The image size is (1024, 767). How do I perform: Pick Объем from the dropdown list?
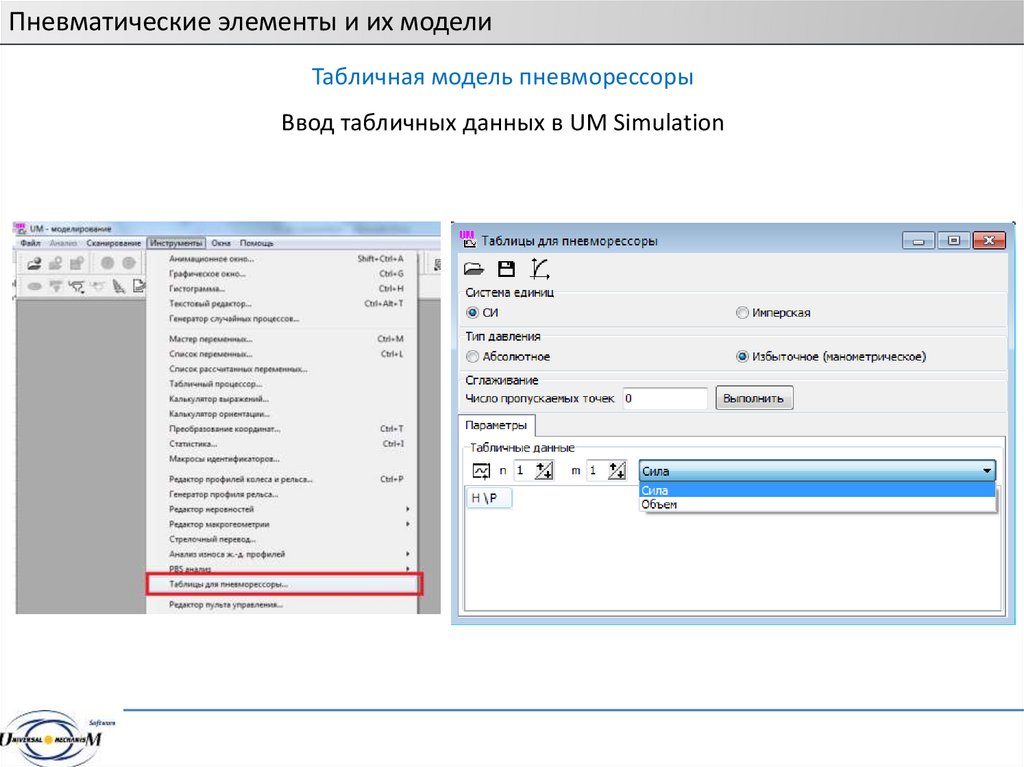click(x=660, y=505)
